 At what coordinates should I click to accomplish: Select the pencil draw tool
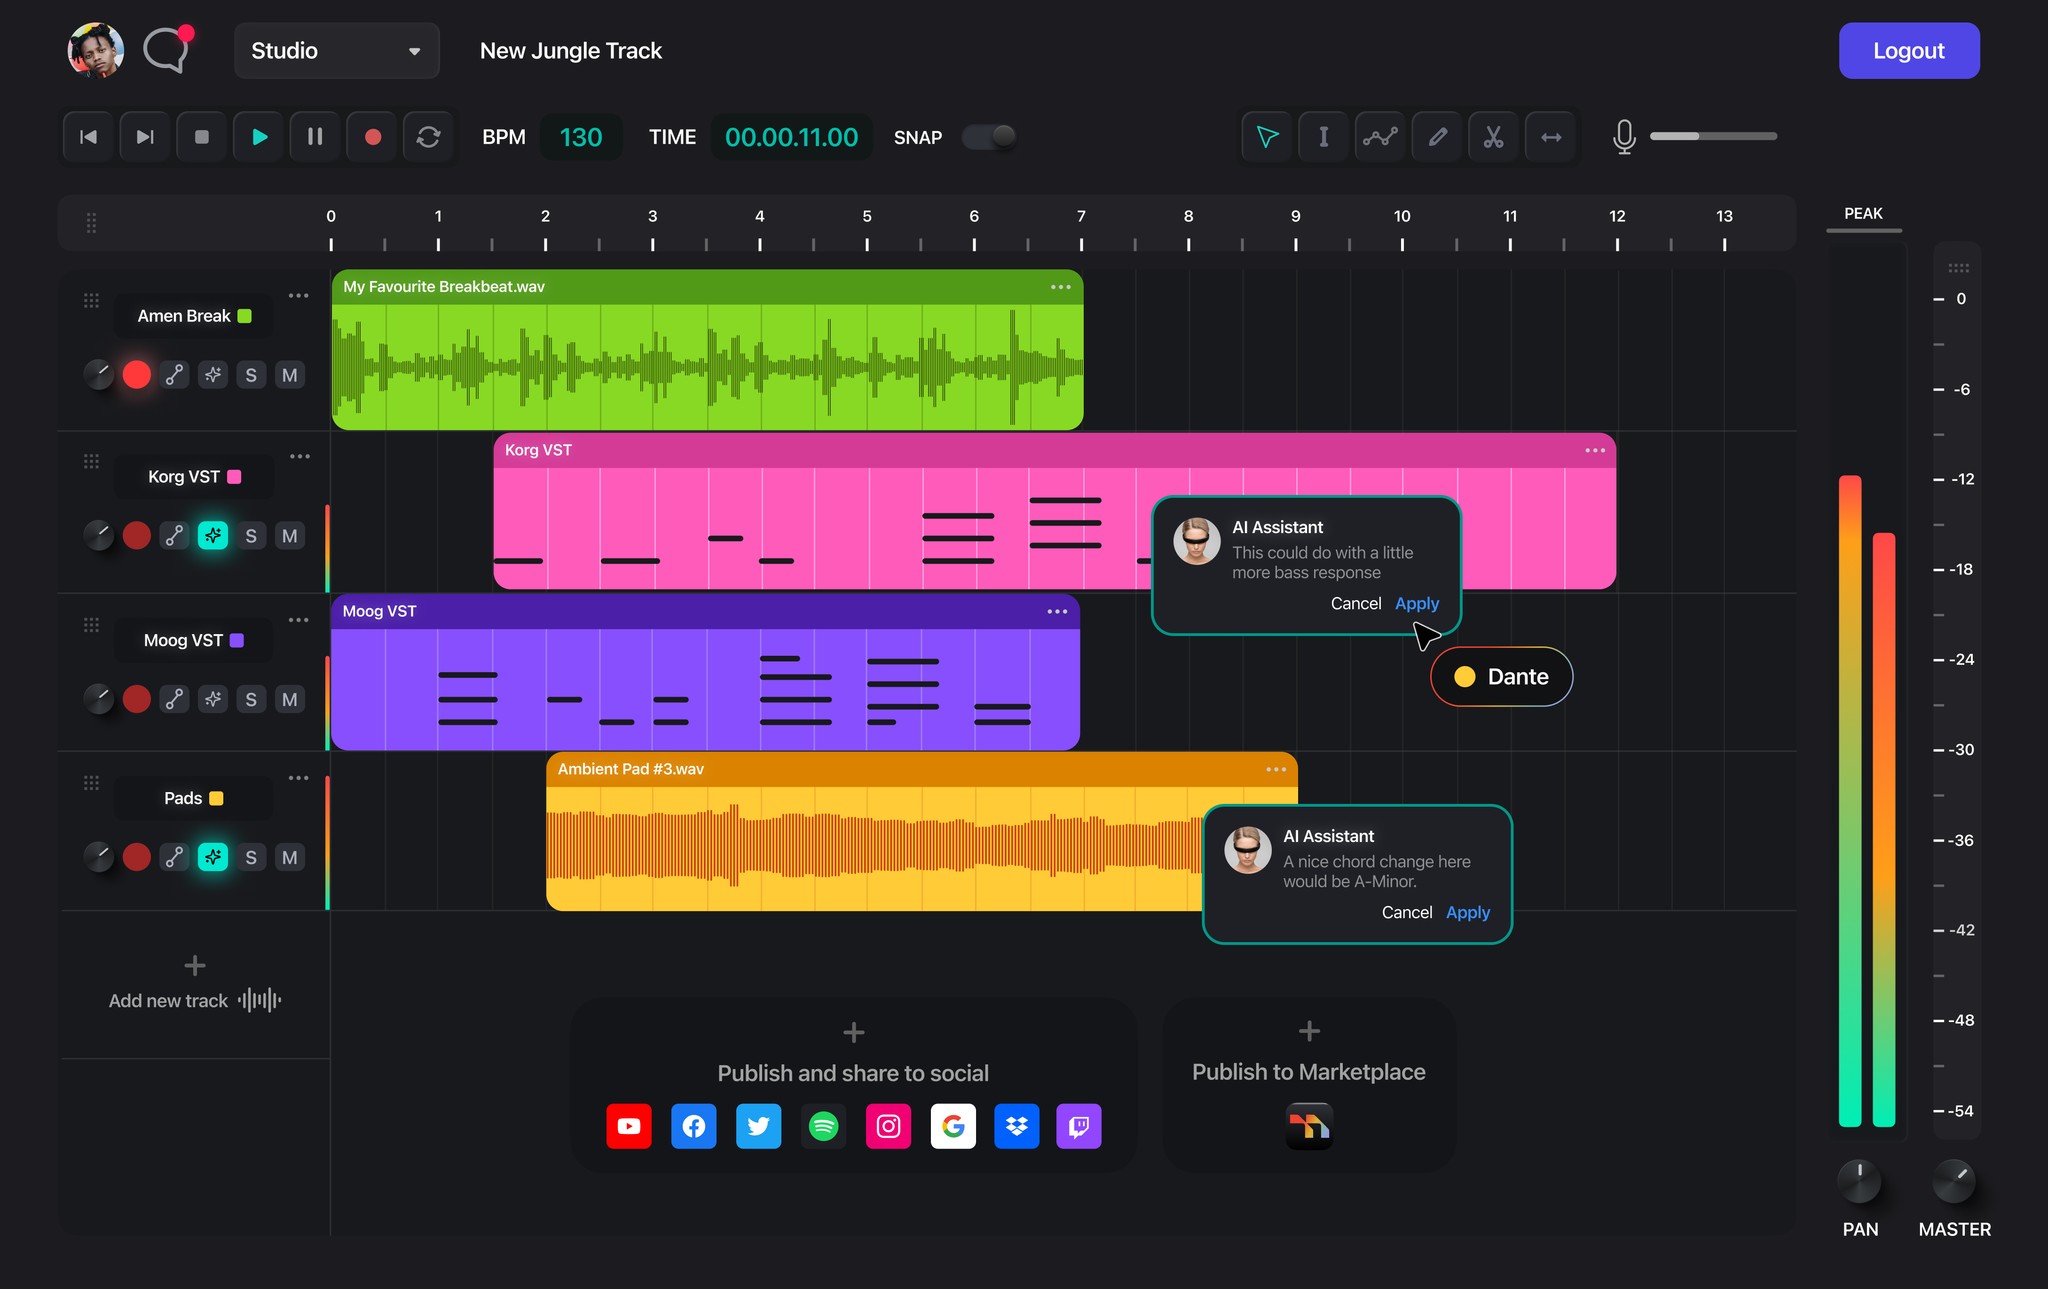click(1437, 137)
